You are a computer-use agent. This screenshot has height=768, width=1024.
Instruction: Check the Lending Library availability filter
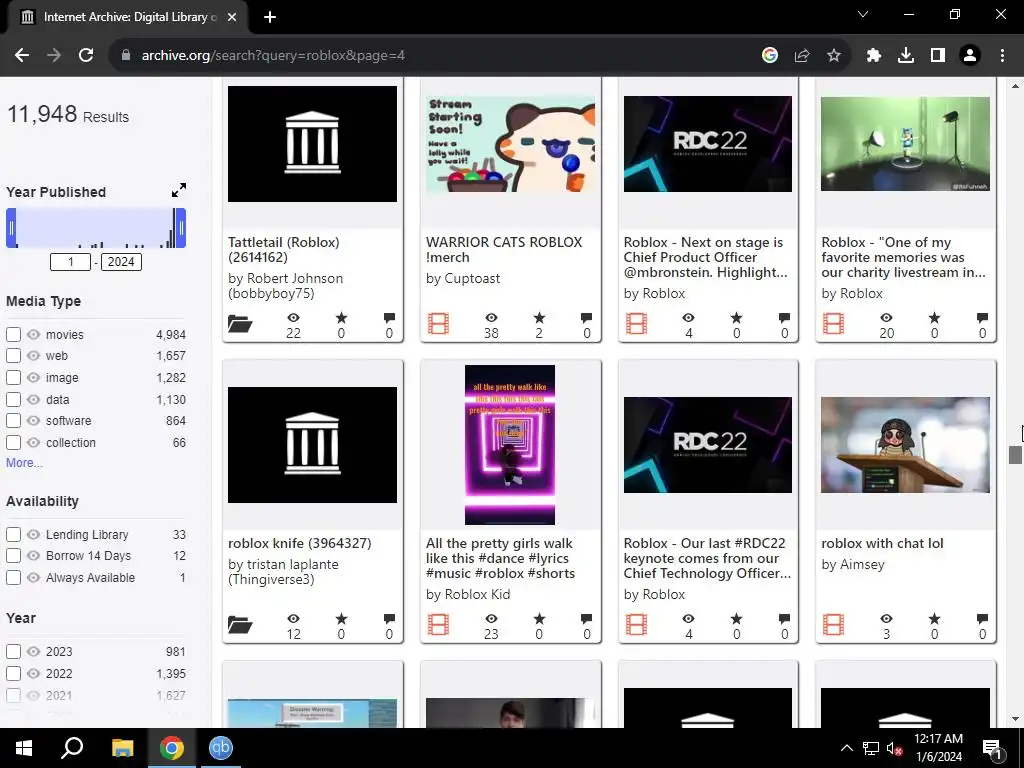13,534
